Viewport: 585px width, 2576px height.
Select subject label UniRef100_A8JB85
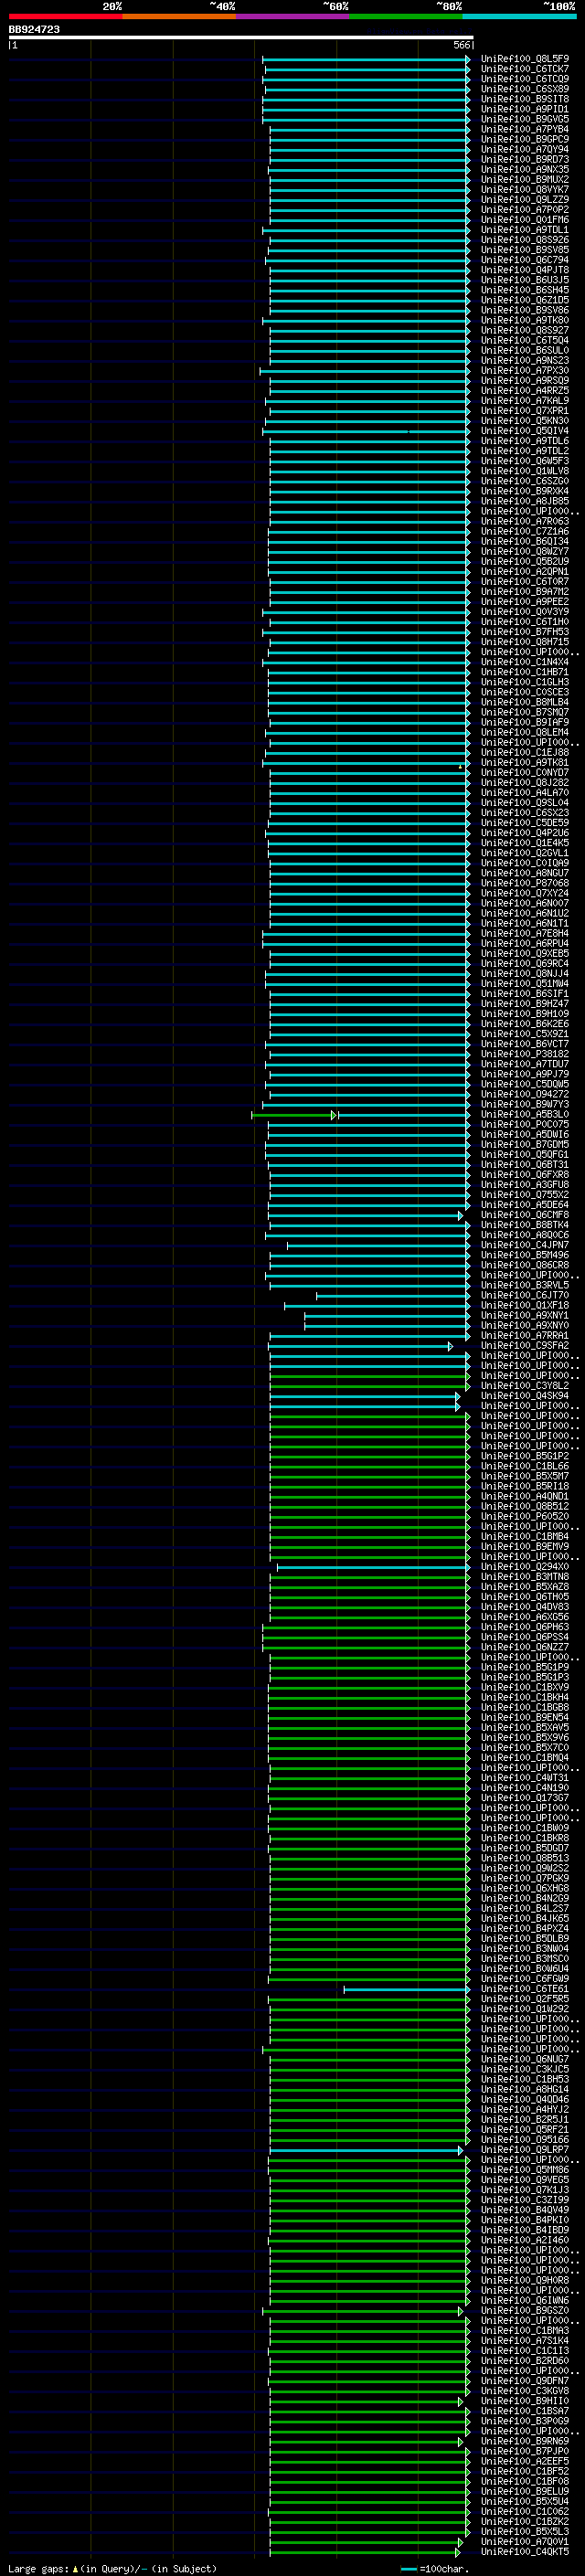[525, 501]
